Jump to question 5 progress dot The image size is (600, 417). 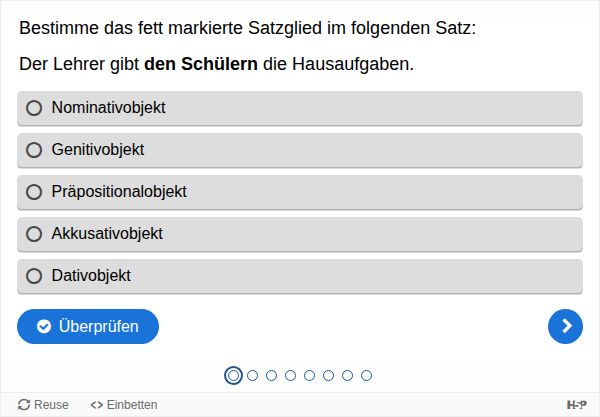tap(309, 375)
